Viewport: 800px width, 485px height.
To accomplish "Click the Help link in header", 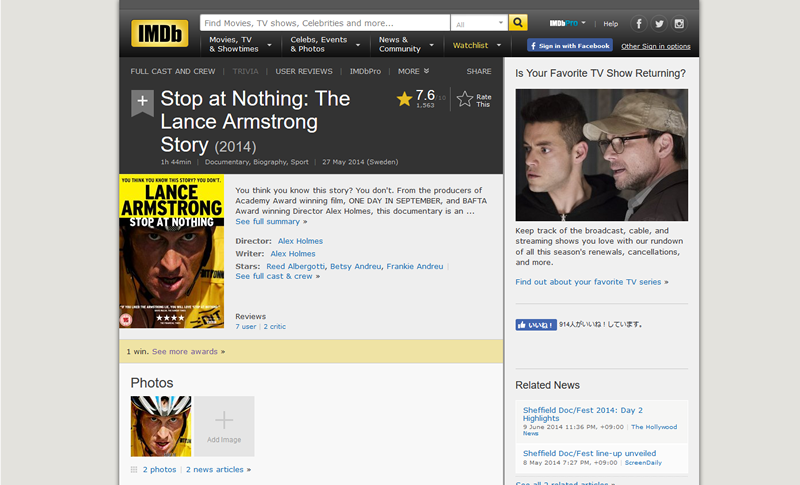I will coord(611,23).
